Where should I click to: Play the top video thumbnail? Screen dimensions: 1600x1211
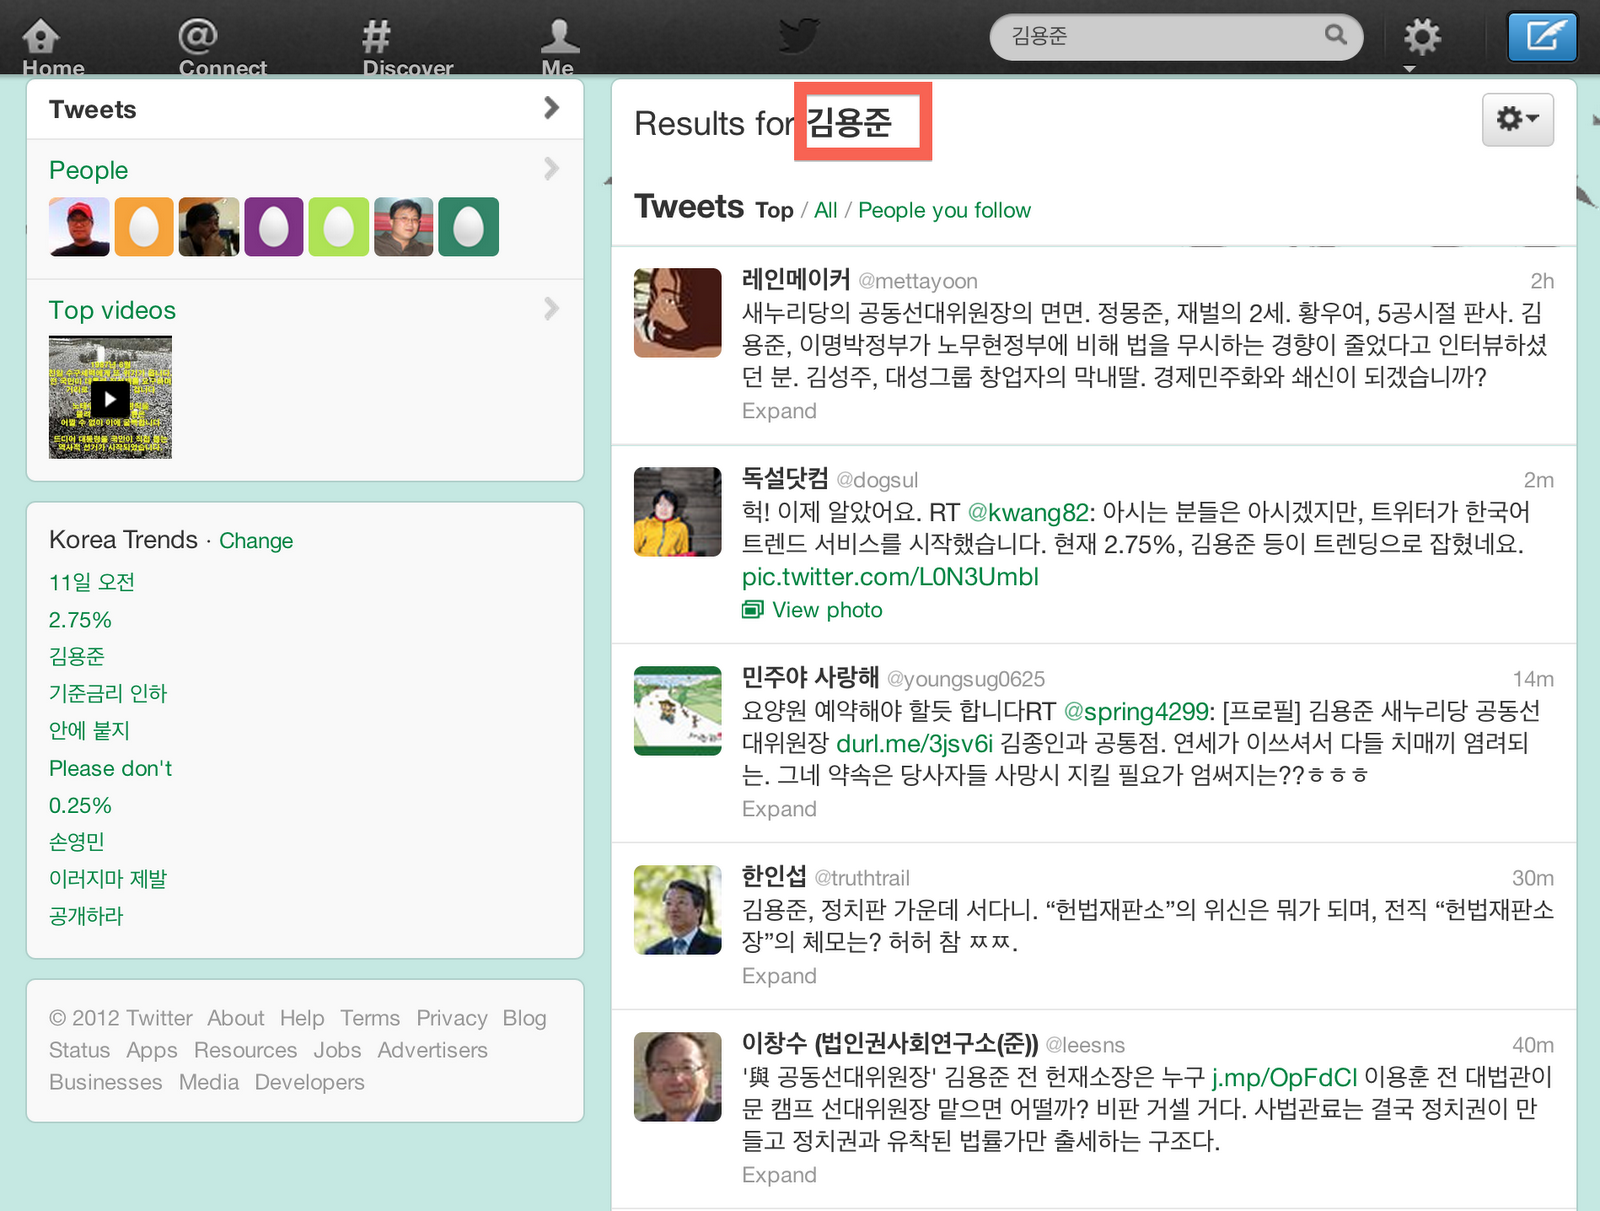pos(110,398)
